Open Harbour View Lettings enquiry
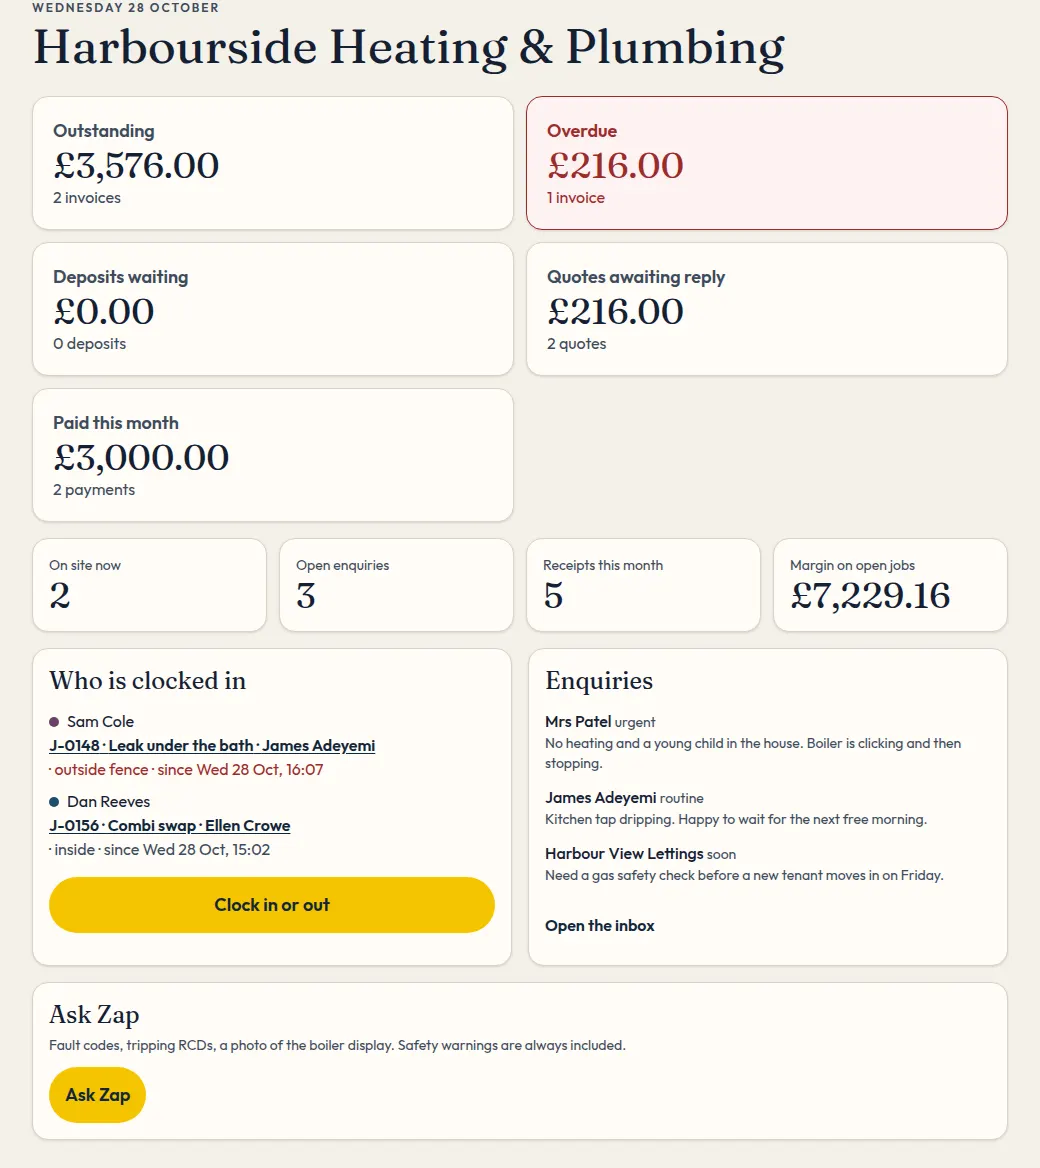 [x=744, y=864]
